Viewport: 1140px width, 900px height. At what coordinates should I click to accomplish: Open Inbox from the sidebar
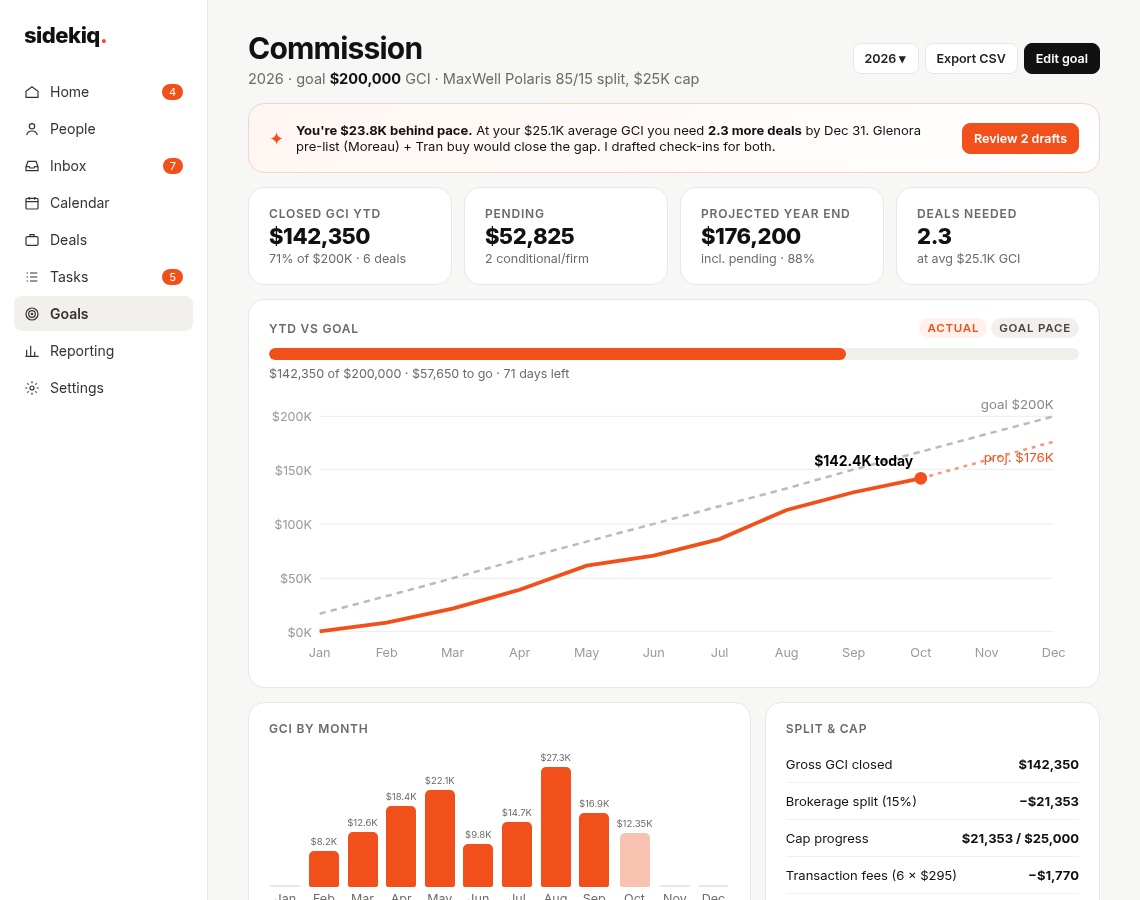103,166
